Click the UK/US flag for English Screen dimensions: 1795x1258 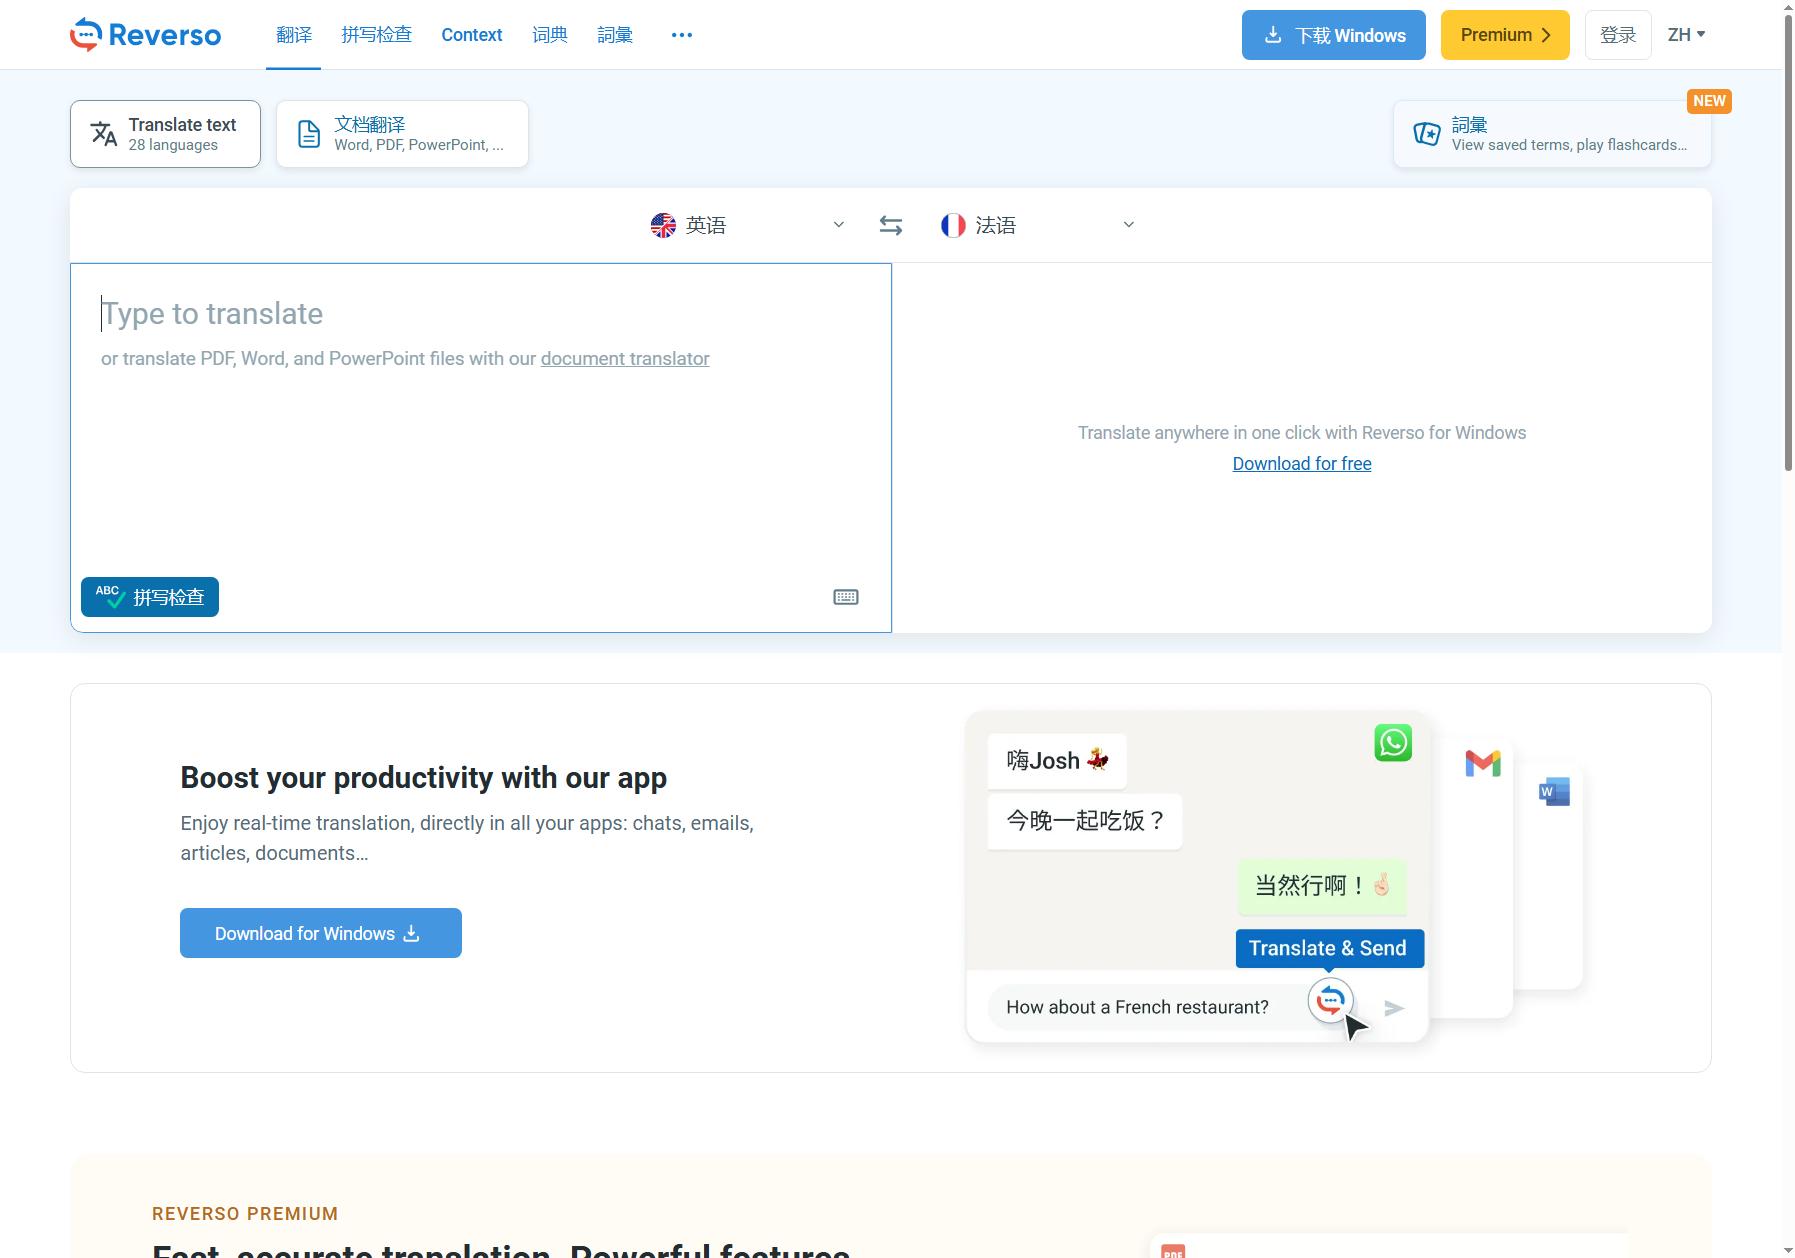tap(663, 226)
